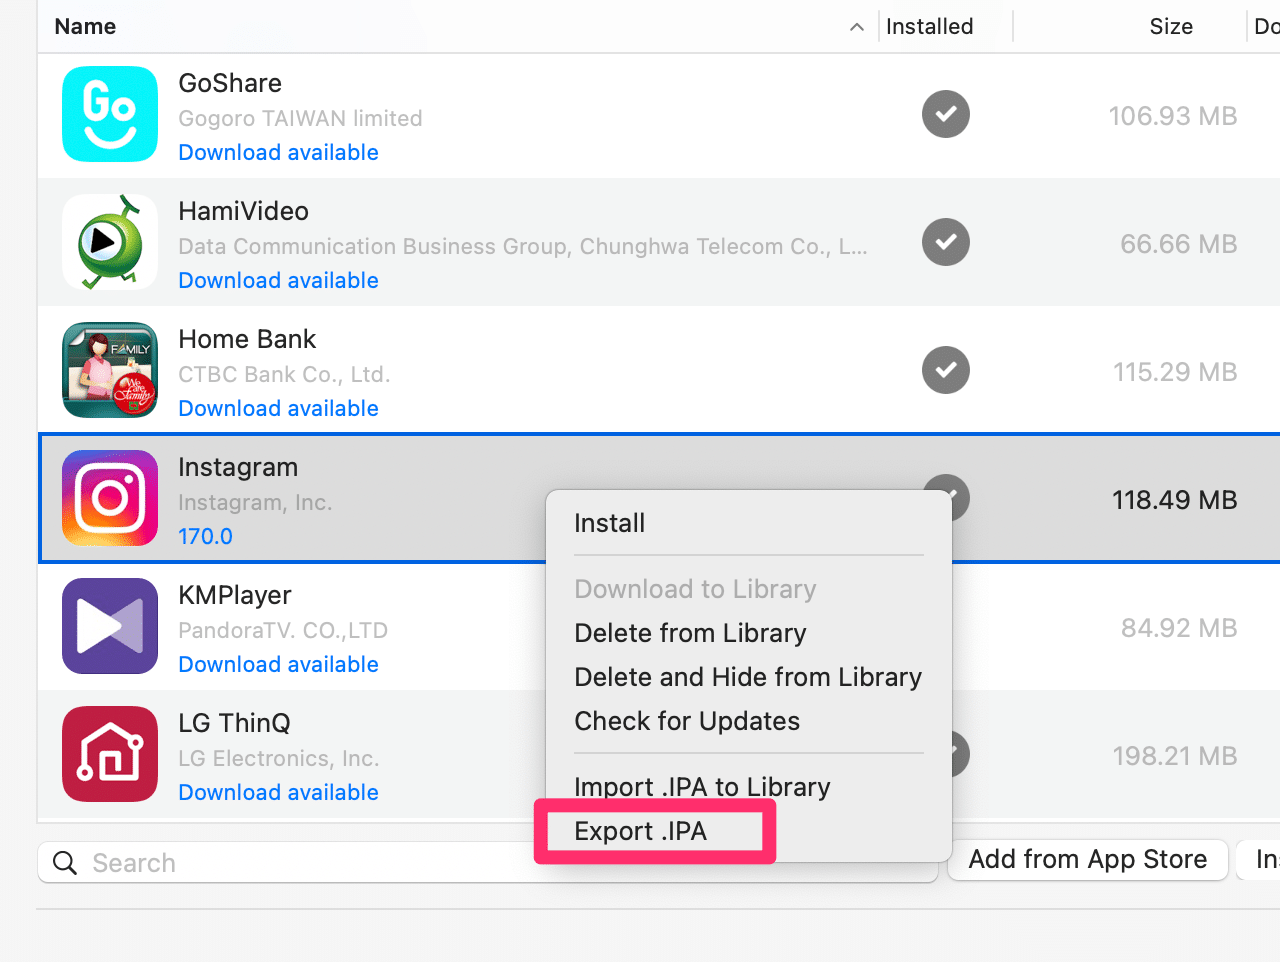The height and width of the screenshot is (962, 1280).
Task: Click the Add from App Store button
Action: tap(1088, 860)
